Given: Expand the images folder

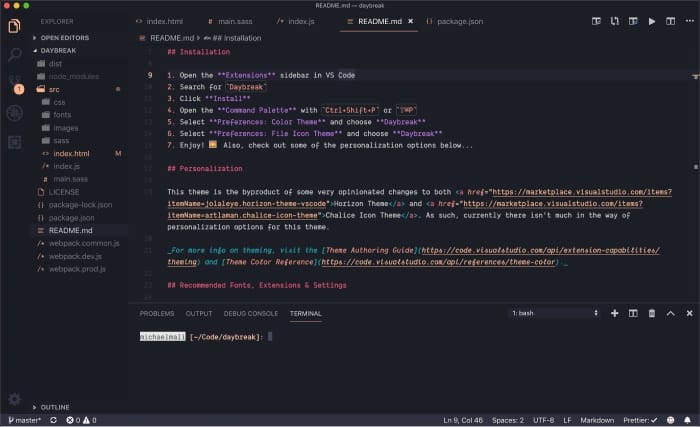Looking at the screenshot, I should (x=60, y=128).
